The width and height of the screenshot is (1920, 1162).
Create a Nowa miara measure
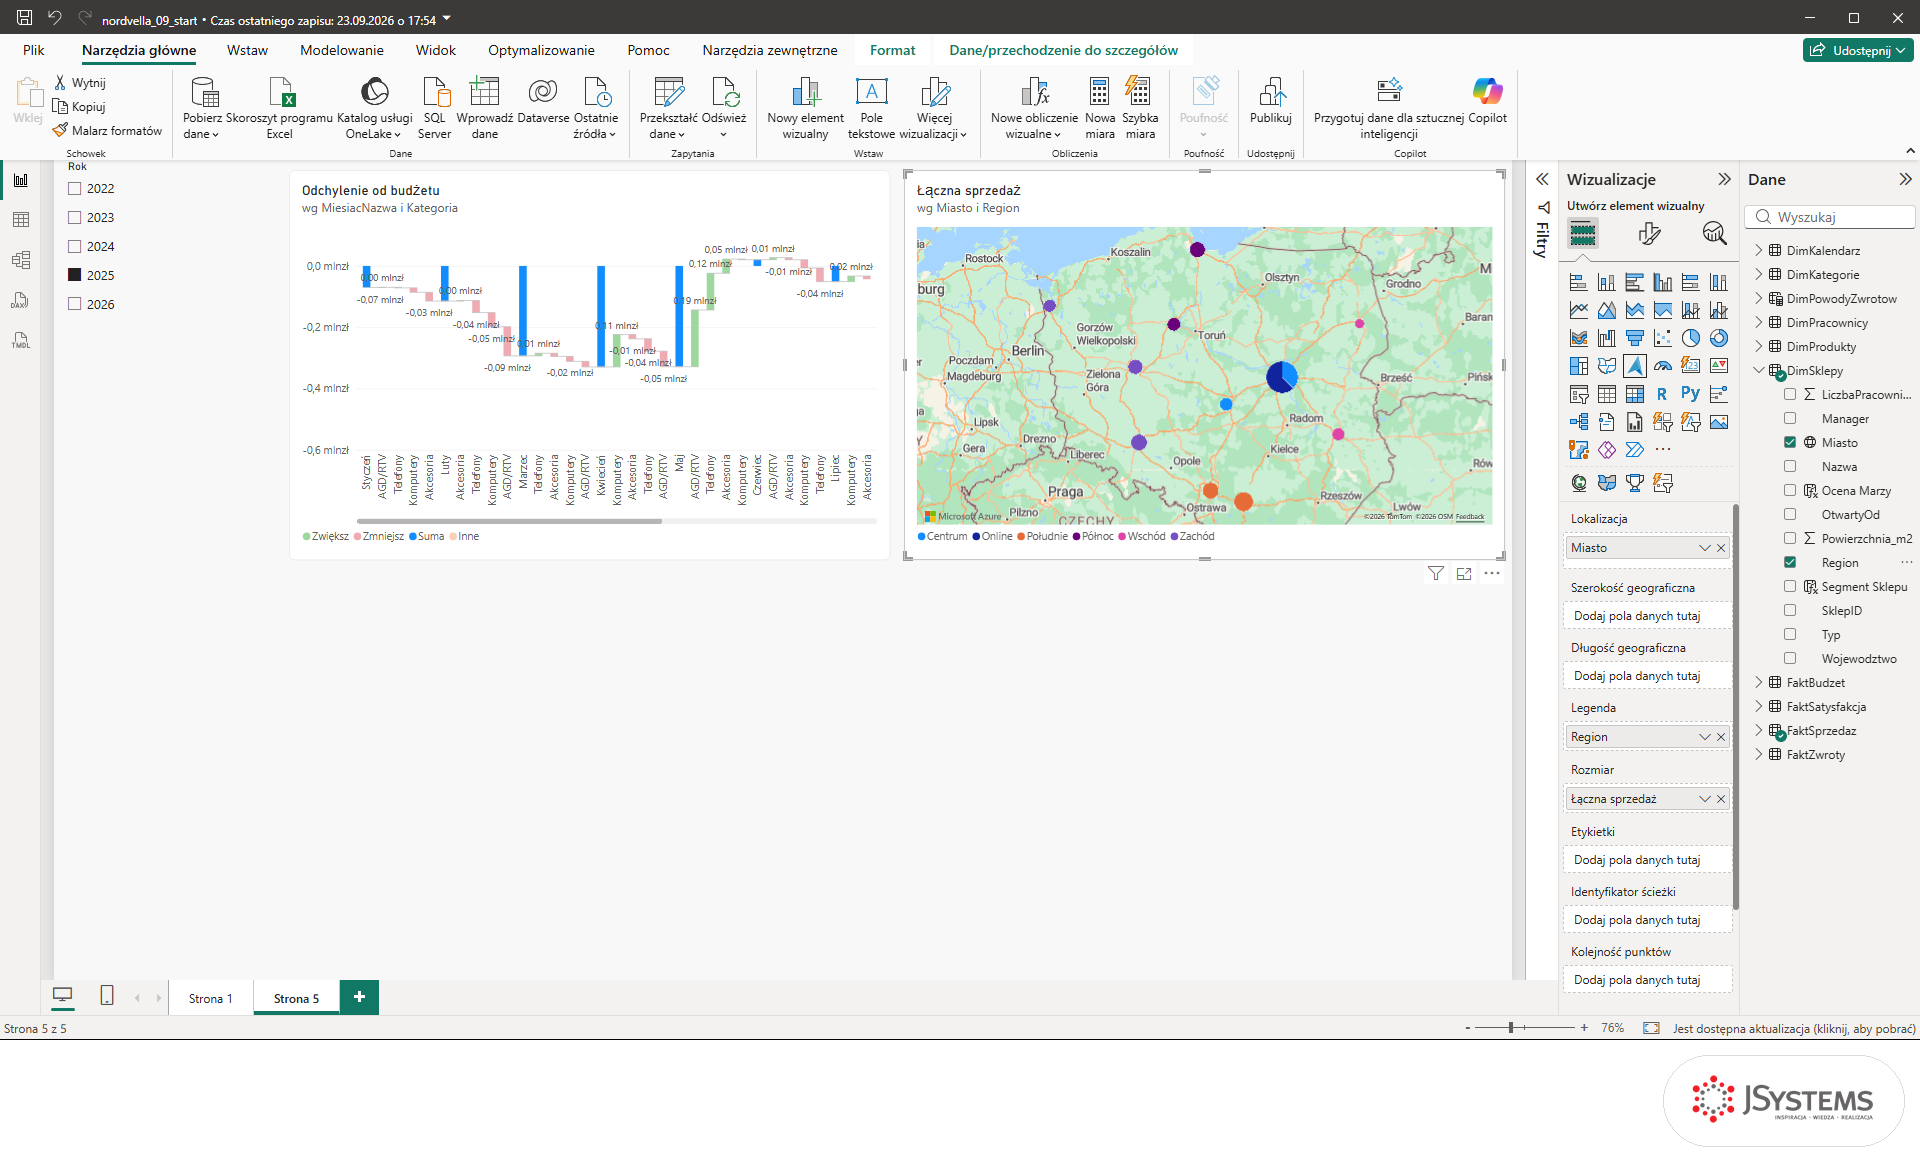[x=1100, y=108]
